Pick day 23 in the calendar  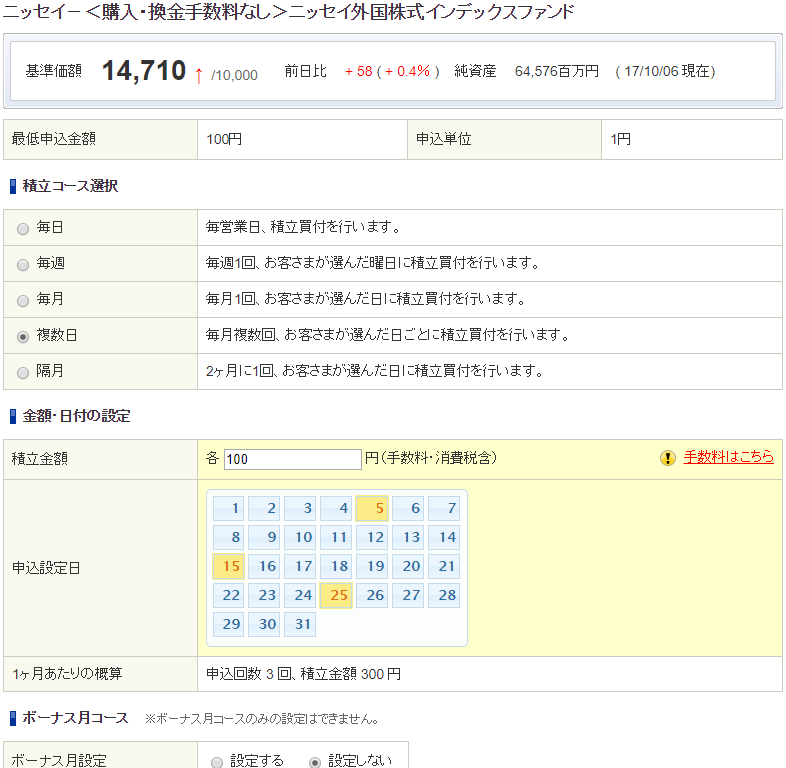tap(264, 596)
